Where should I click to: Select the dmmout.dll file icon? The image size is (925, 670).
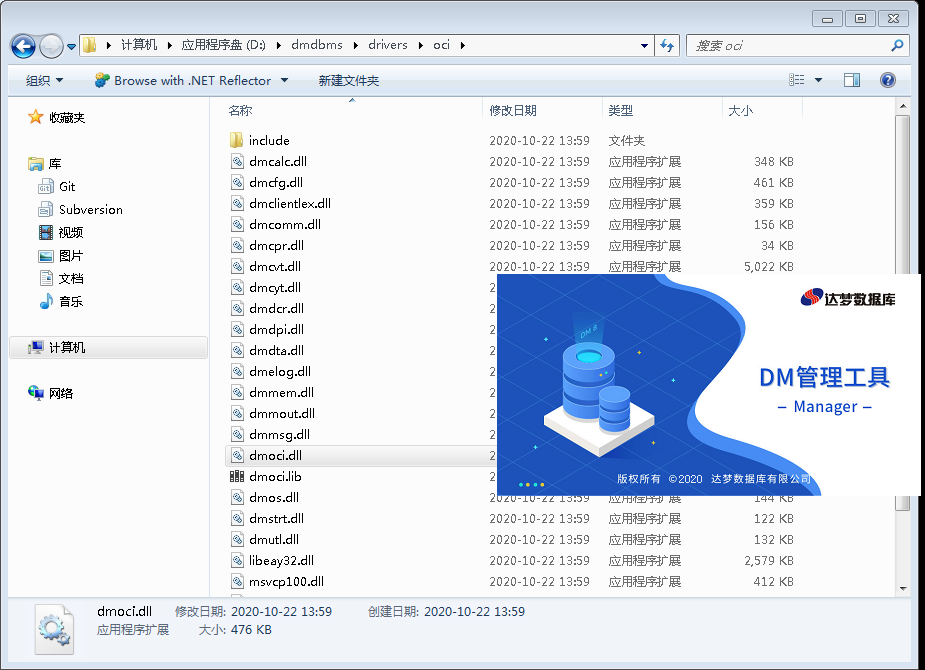point(237,413)
